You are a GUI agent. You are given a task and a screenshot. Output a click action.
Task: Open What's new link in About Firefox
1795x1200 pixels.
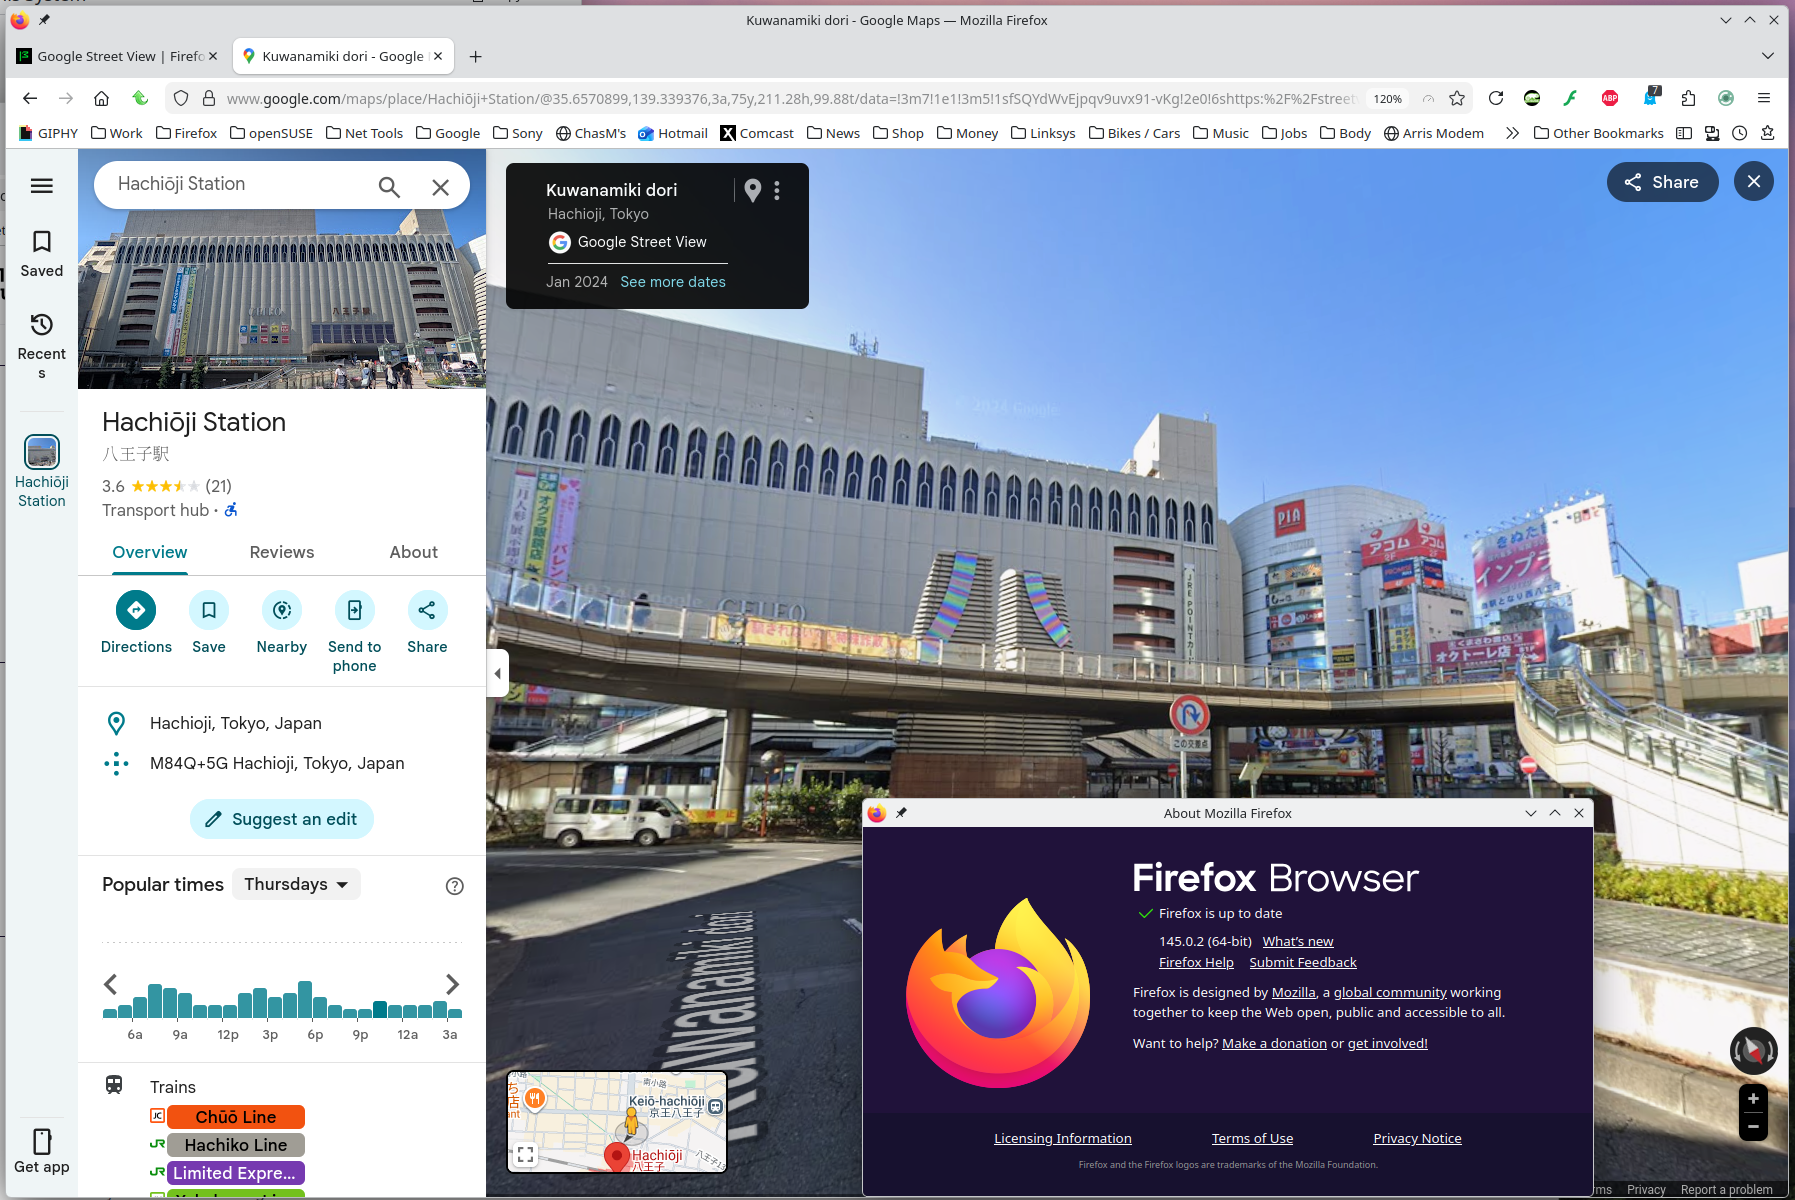(1298, 941)
